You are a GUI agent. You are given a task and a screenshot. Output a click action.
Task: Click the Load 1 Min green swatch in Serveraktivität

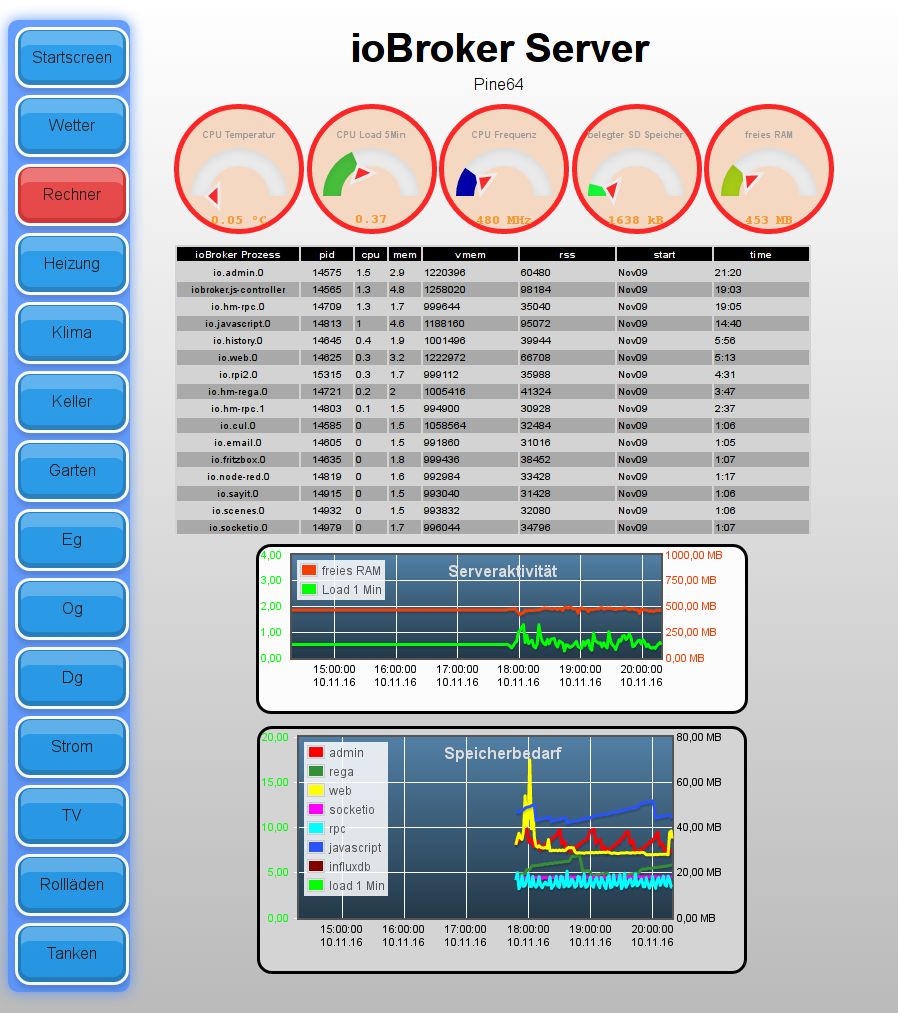click(309, 589)
